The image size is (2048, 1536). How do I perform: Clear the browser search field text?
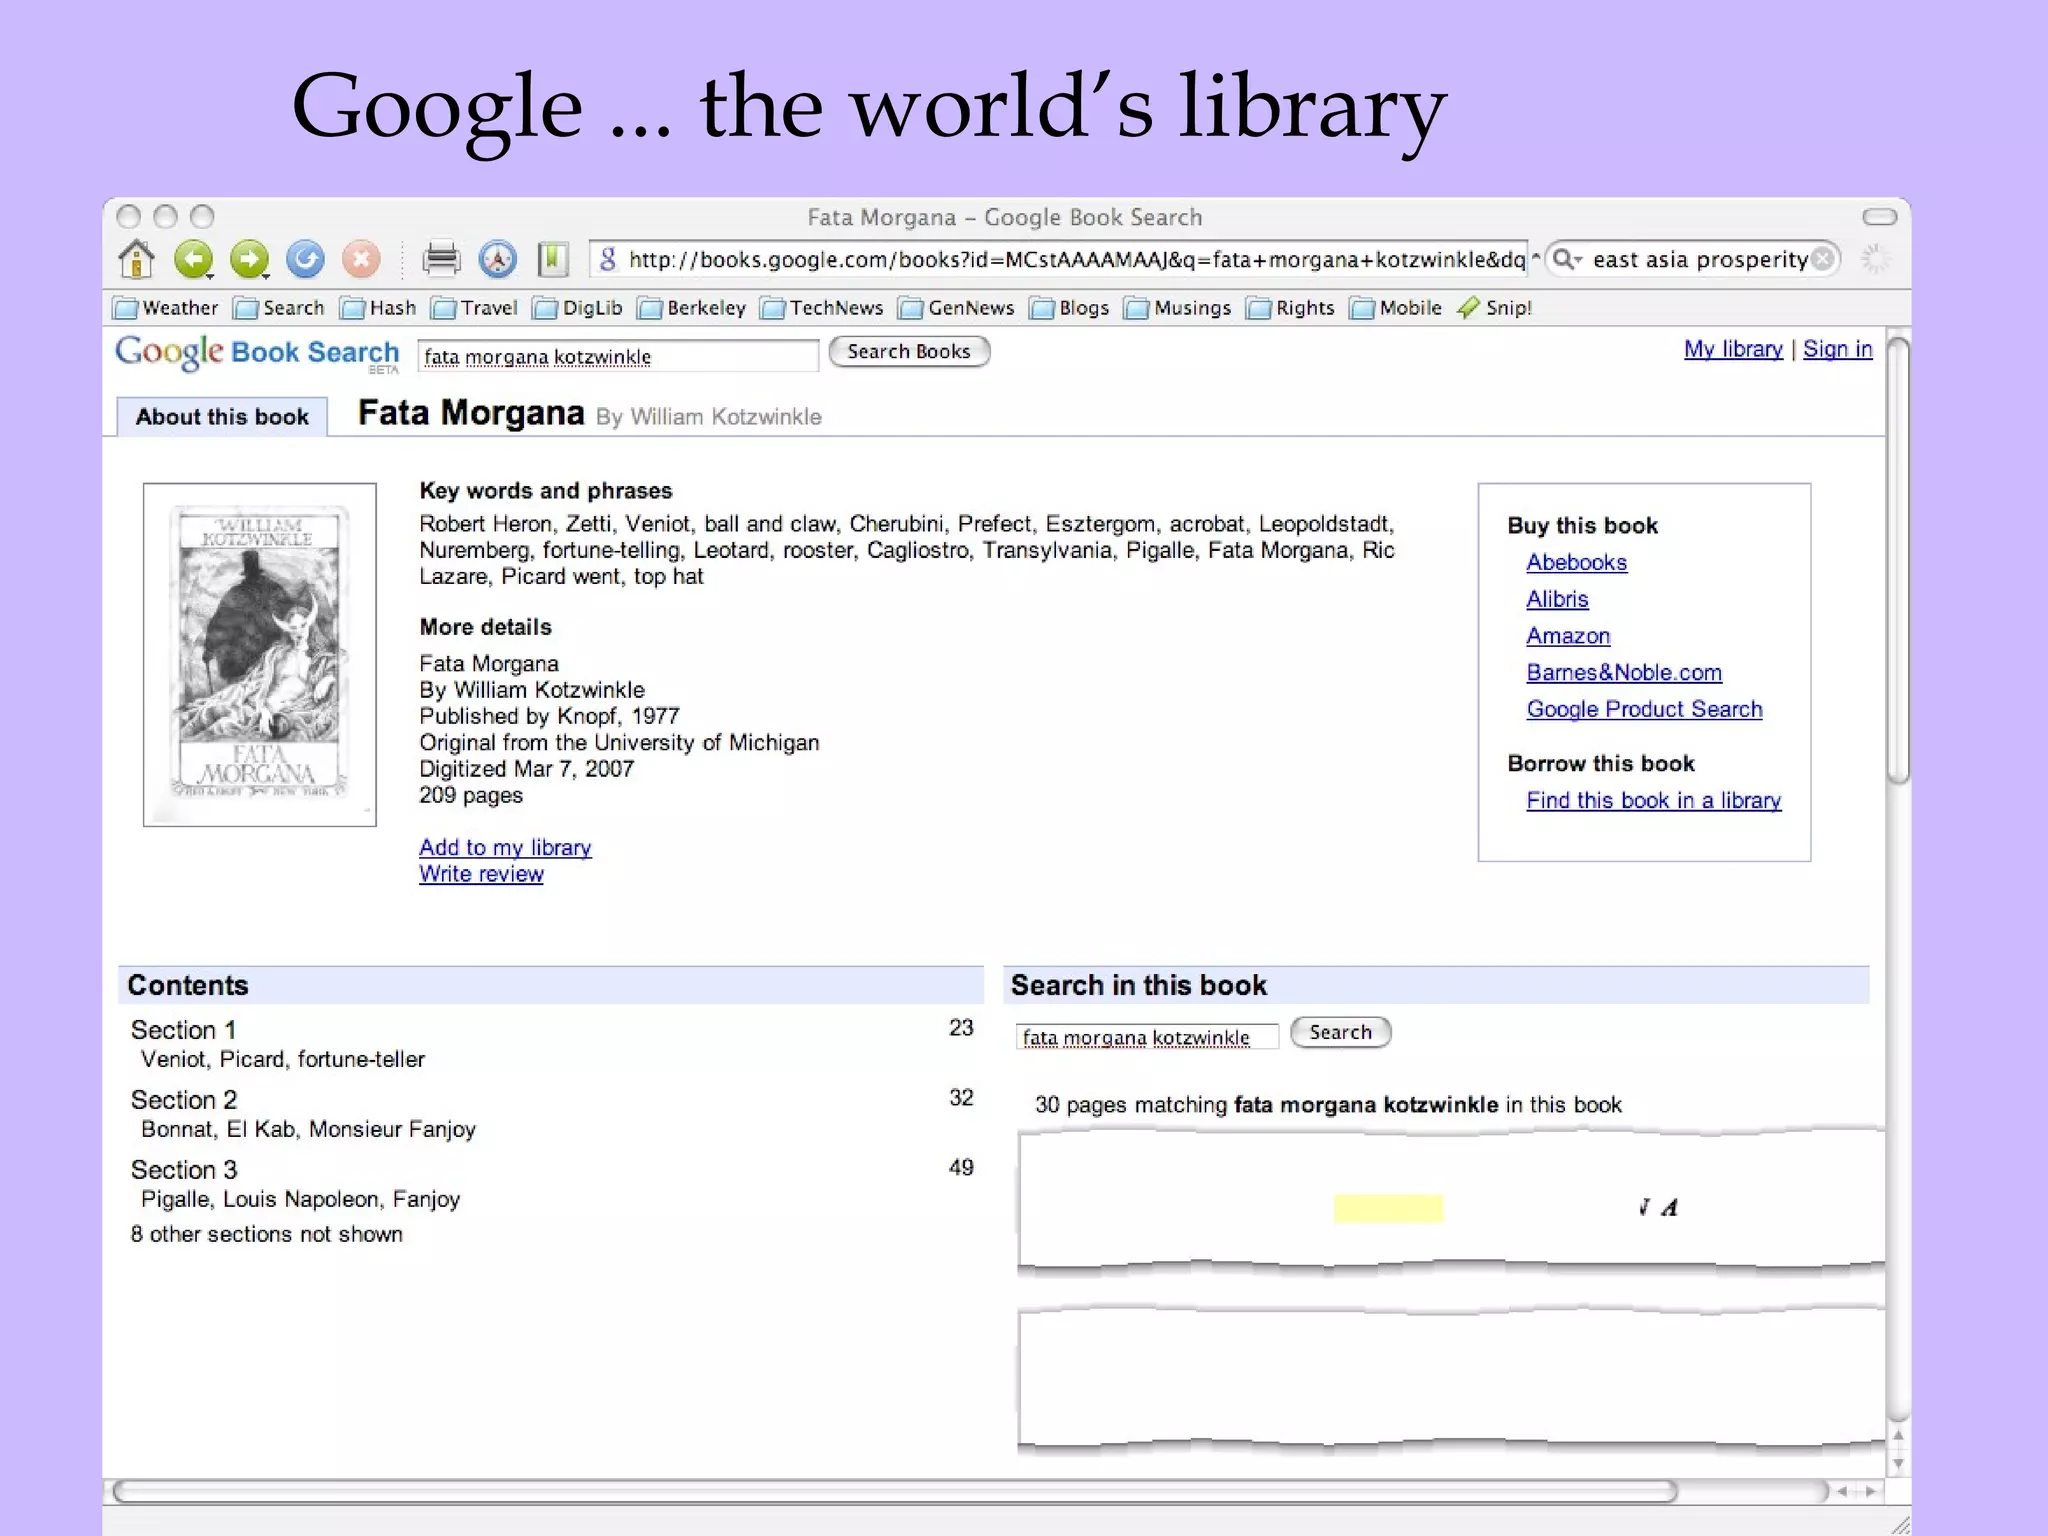[x=1823, y=259]
